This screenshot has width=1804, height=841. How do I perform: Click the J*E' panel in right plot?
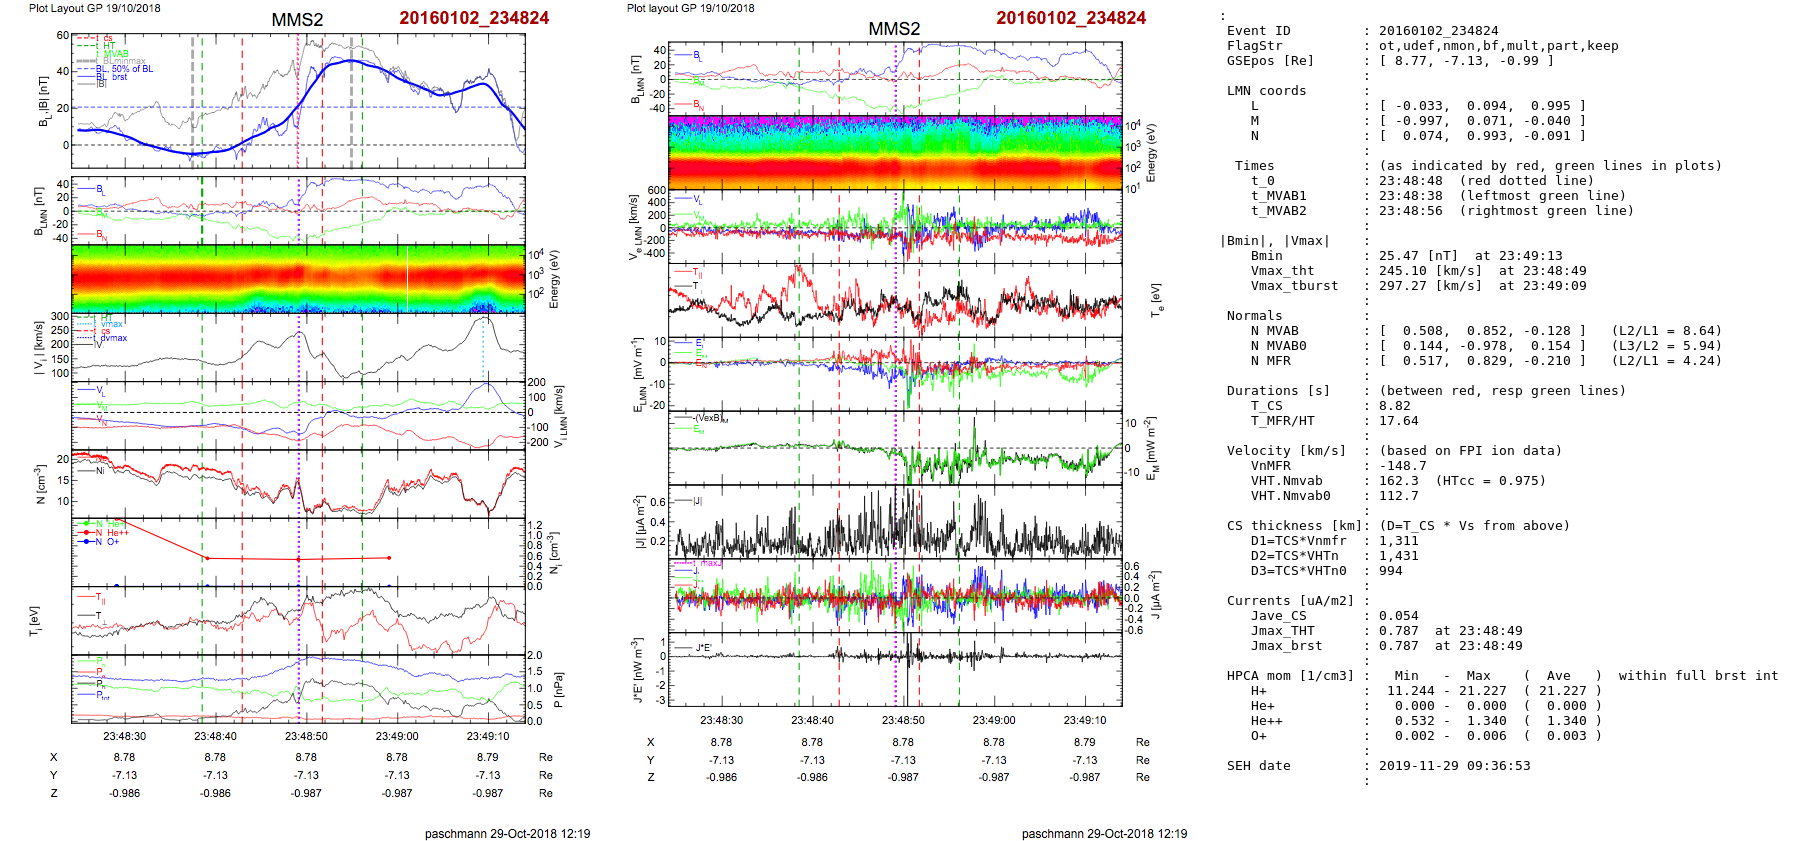pyautogui.click(x=895, y=669)
